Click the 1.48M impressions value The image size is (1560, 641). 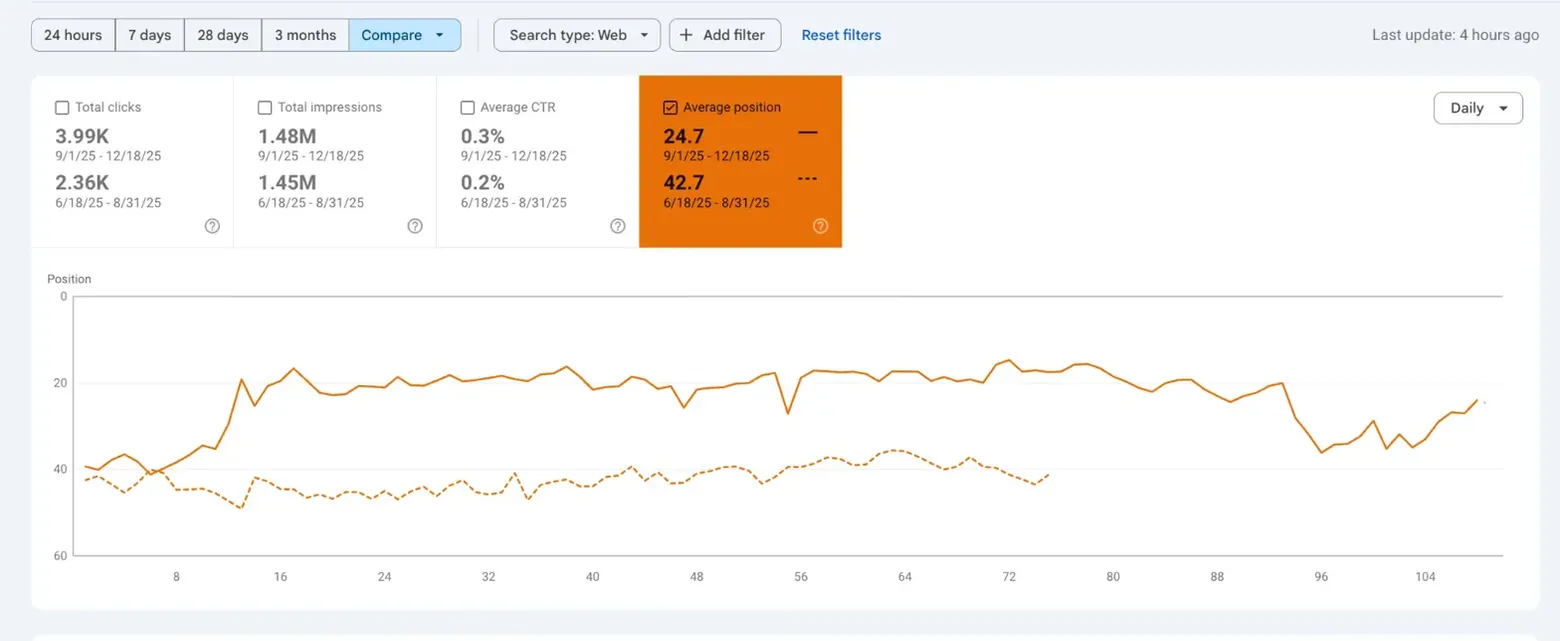(x=287, y=136)
